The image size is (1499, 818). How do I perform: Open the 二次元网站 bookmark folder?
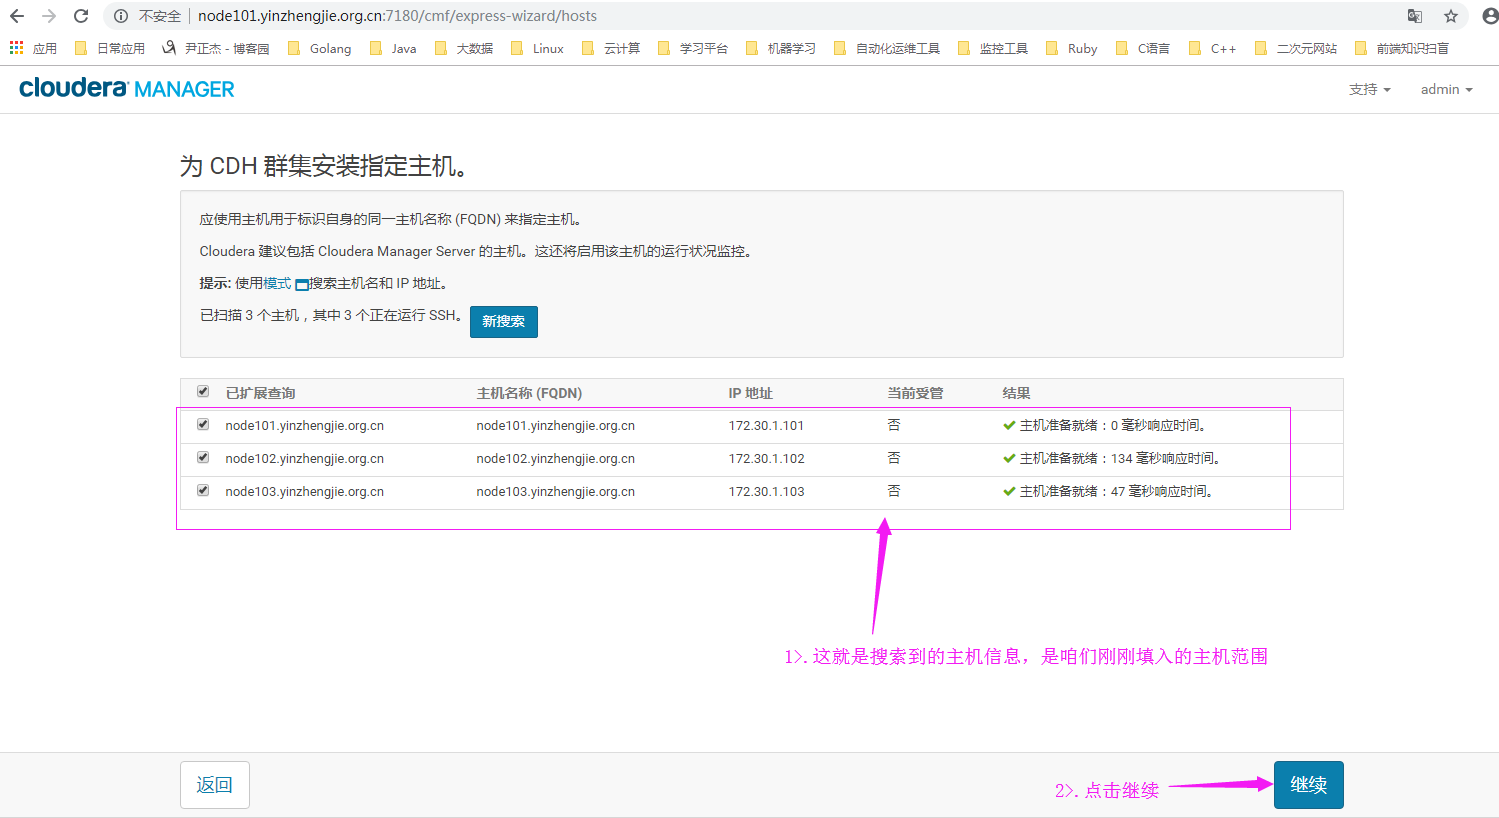[x=1296, y=48]
